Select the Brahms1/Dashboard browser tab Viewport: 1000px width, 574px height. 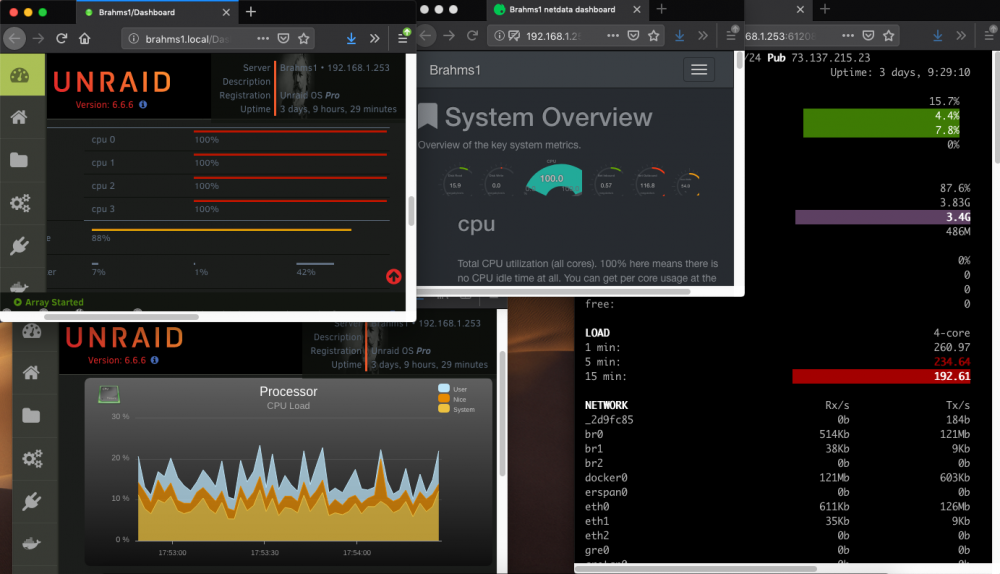click(157, 12)
